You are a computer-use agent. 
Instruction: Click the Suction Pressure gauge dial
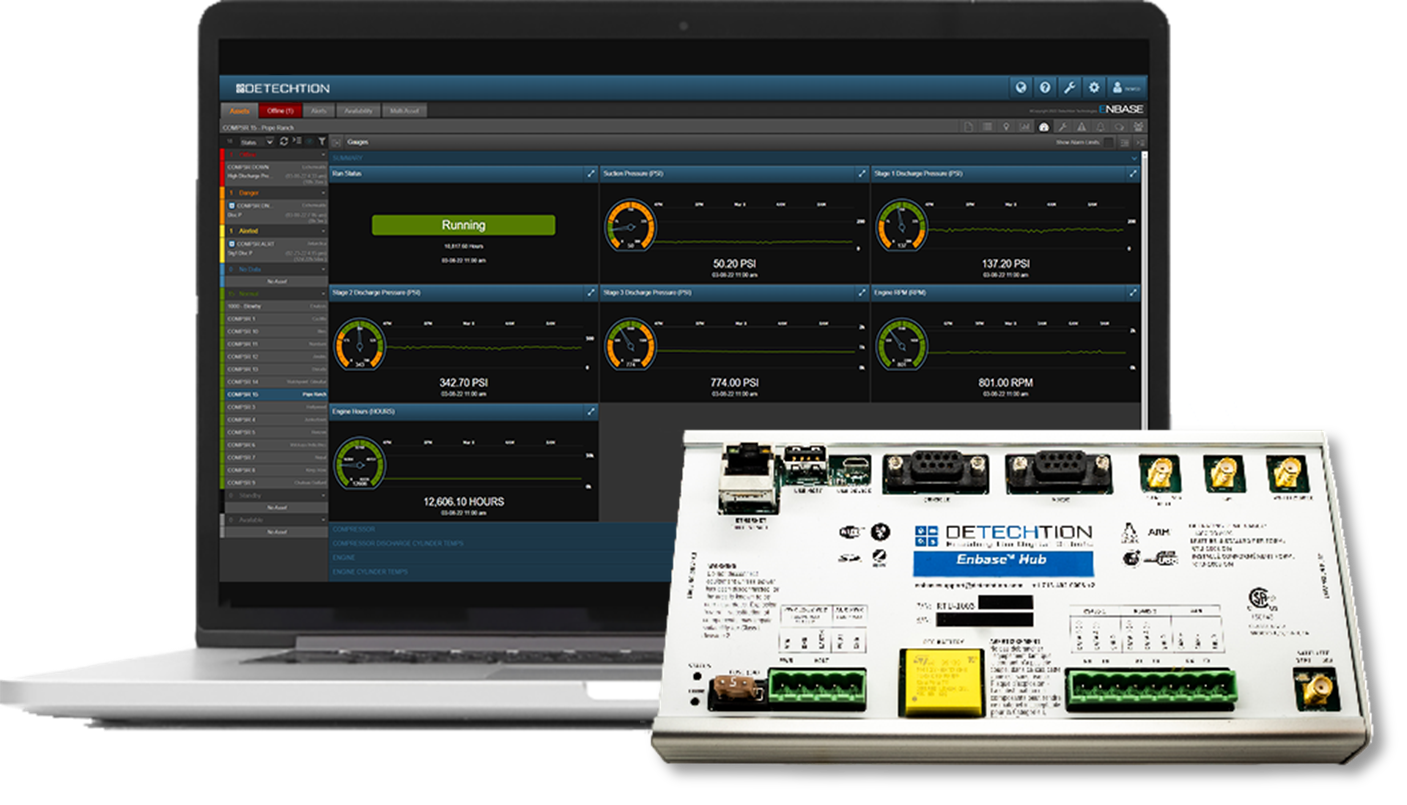tap(629, 226)
